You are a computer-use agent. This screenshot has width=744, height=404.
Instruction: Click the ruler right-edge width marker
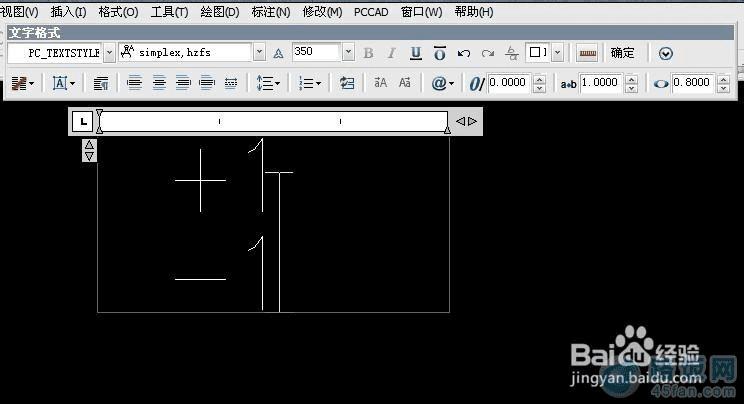[447, 130]
